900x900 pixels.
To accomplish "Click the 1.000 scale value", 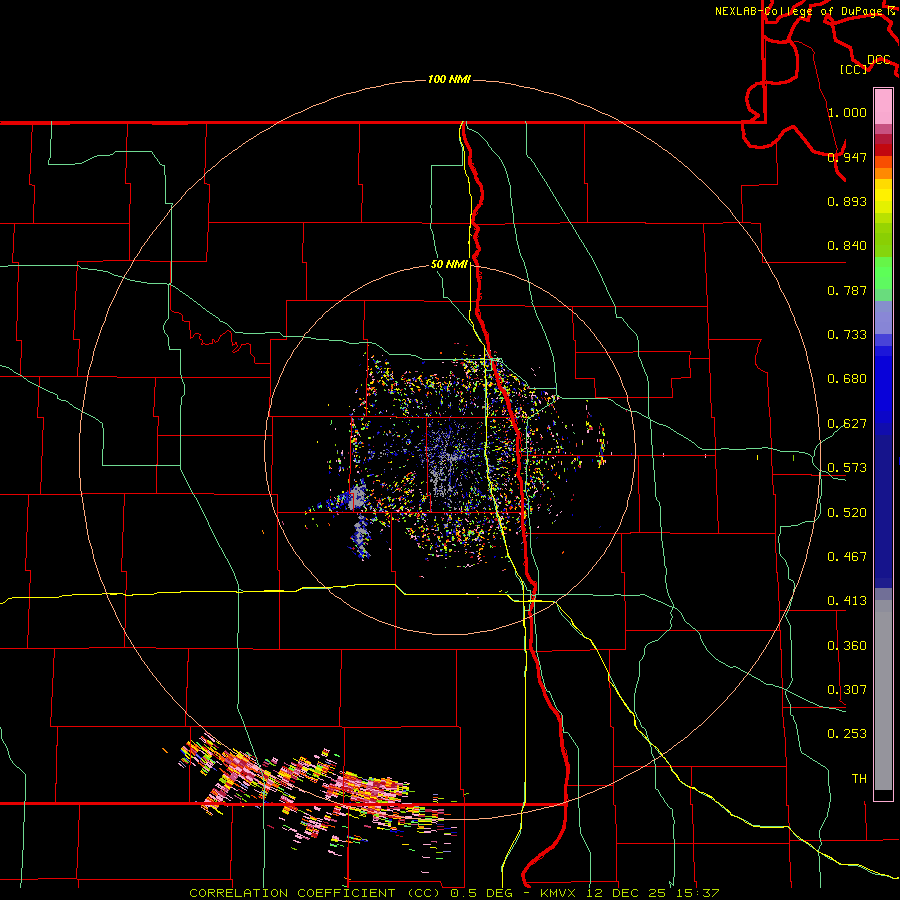I will click(847, 112).
